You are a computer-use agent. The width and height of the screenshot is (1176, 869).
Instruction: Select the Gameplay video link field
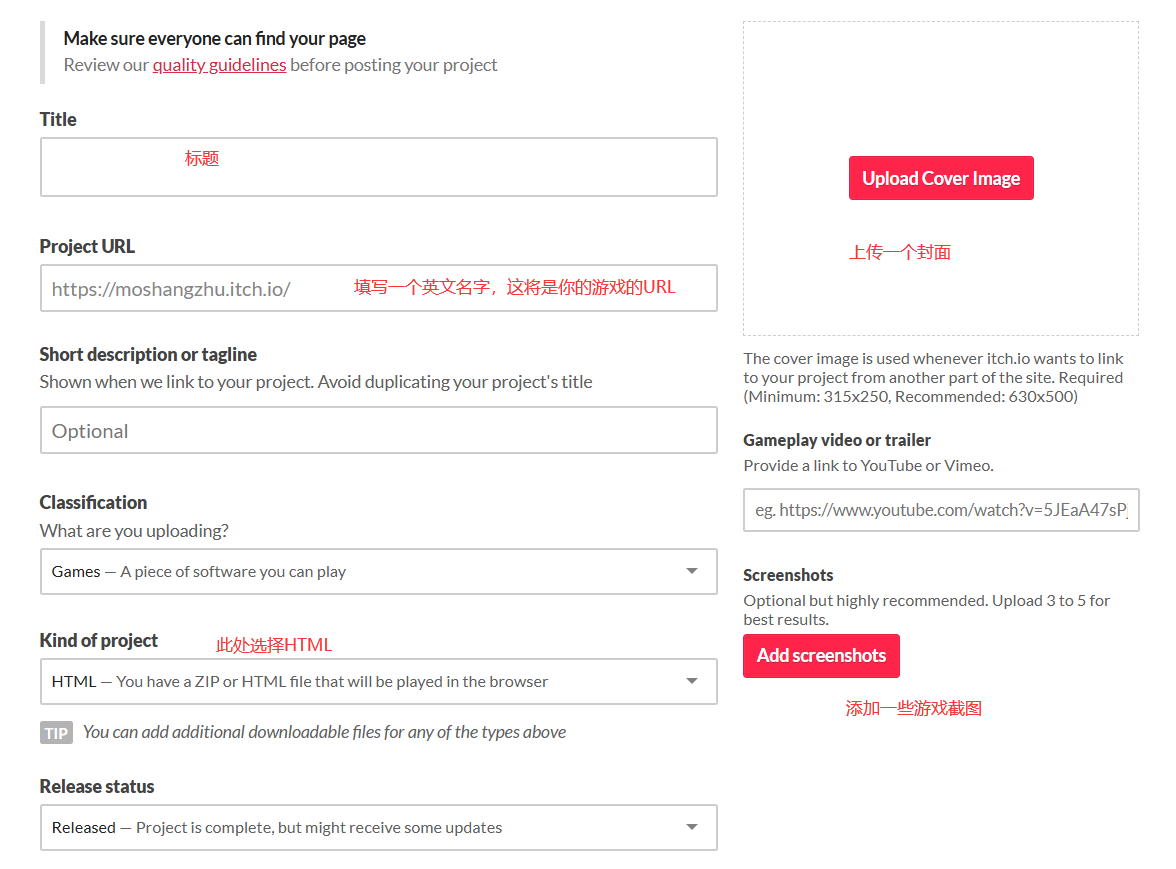coord(940,510)
